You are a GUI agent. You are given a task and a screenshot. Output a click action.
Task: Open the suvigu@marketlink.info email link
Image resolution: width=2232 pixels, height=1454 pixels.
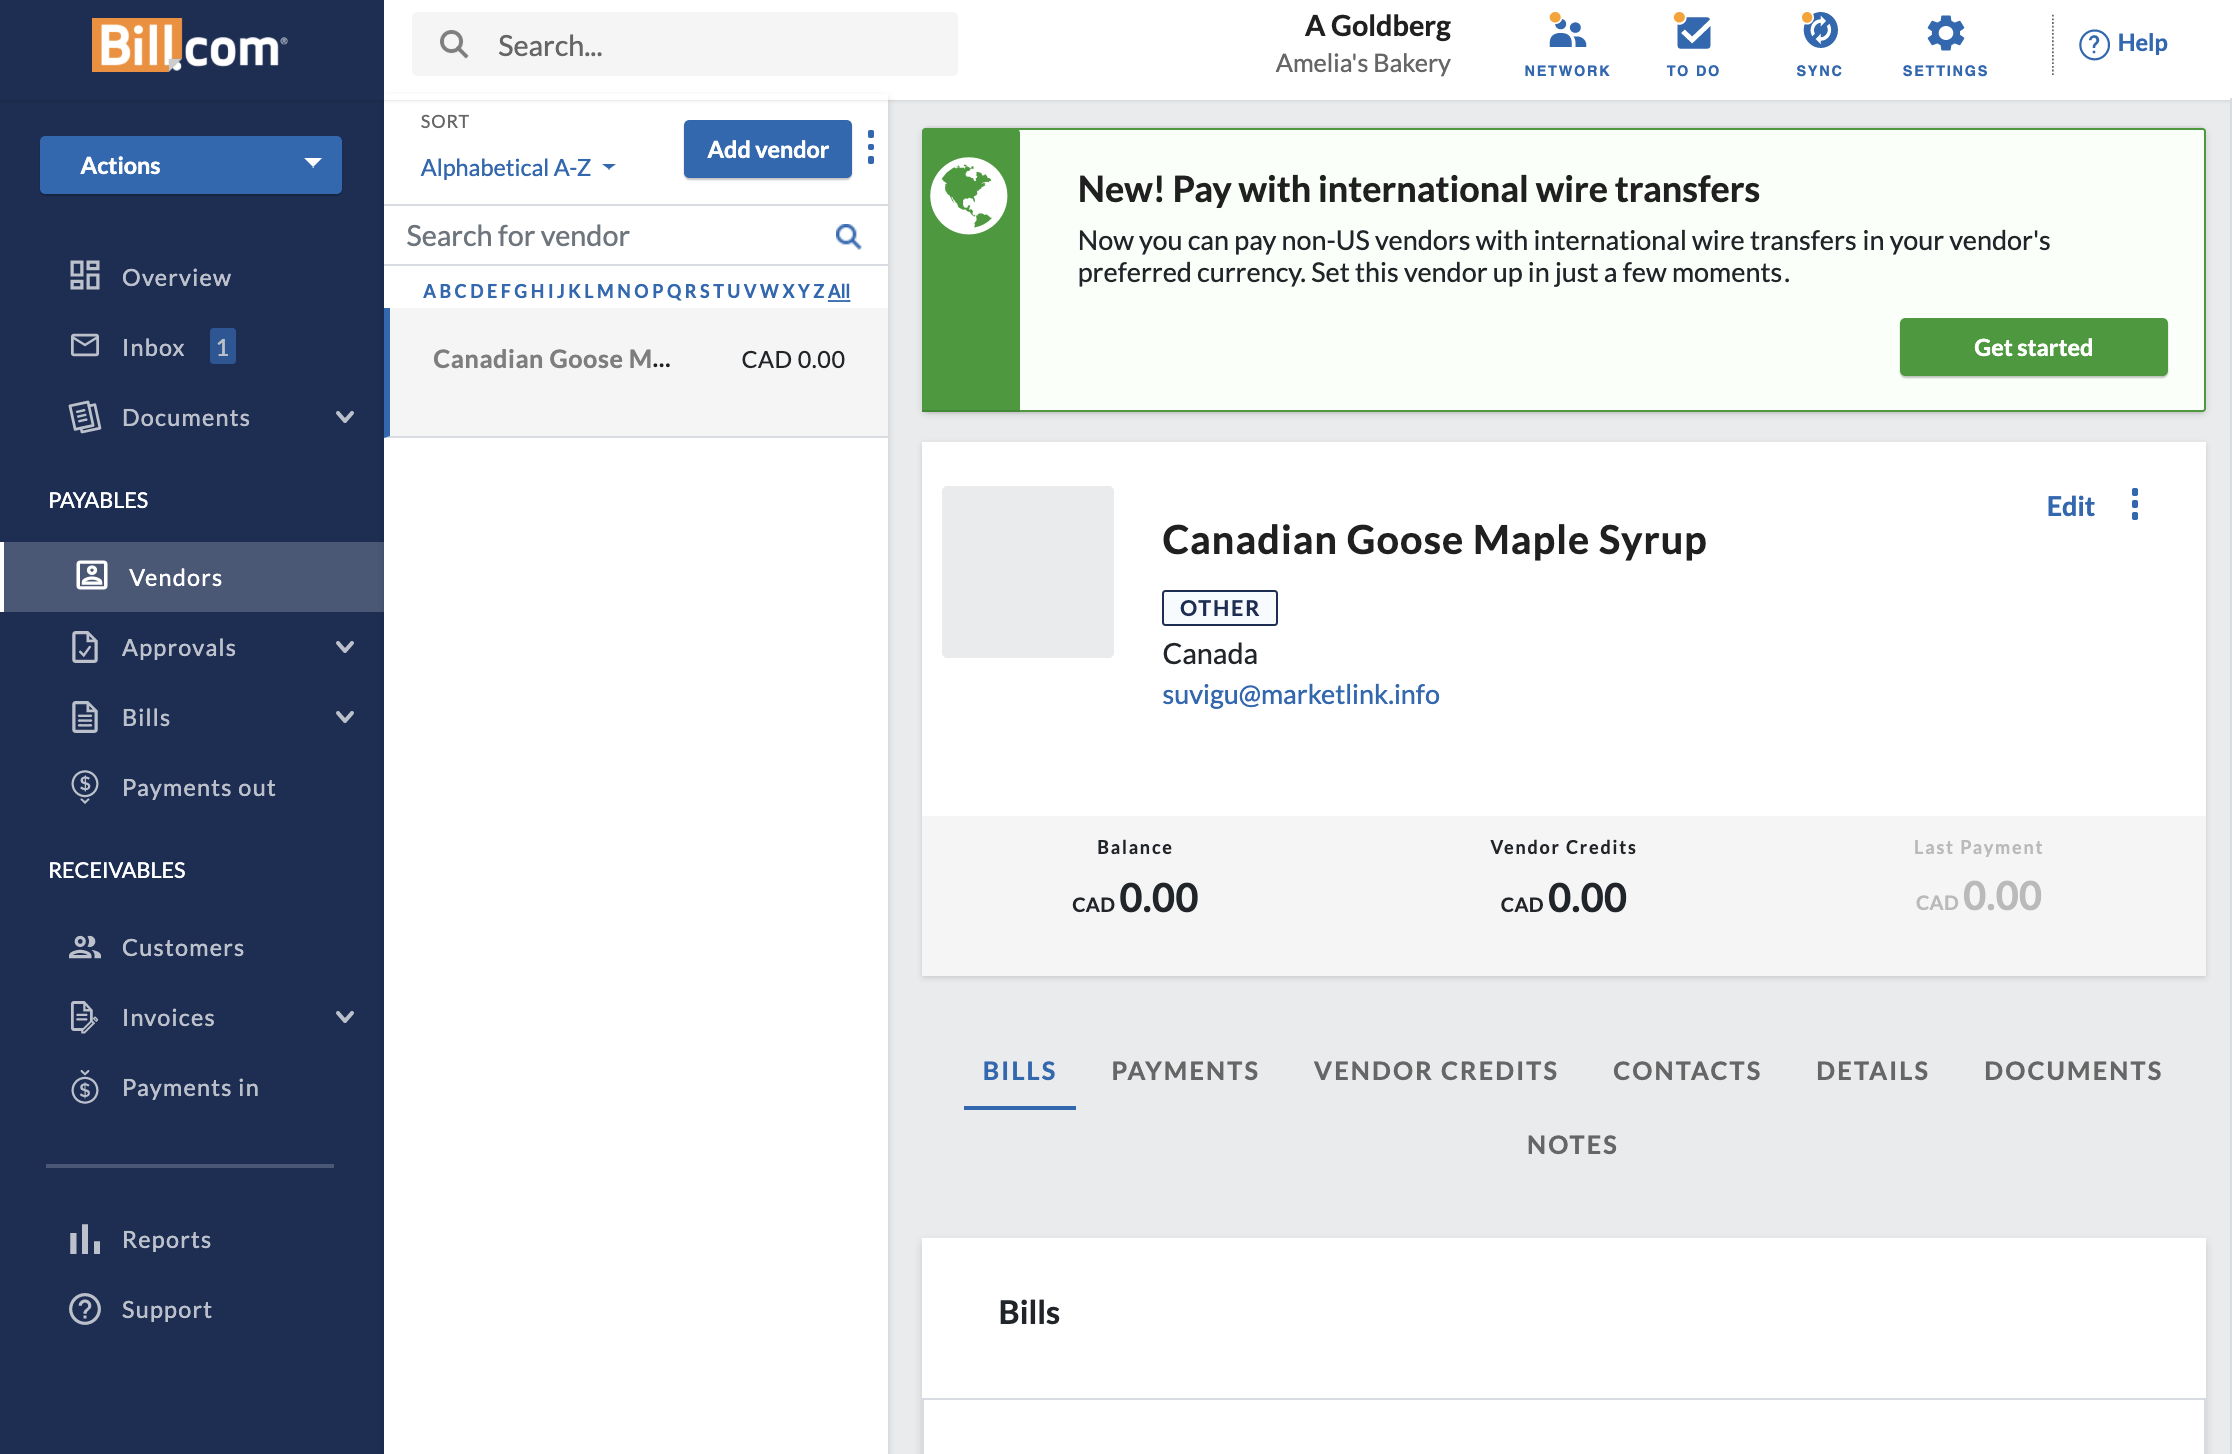pos(1301,694)
